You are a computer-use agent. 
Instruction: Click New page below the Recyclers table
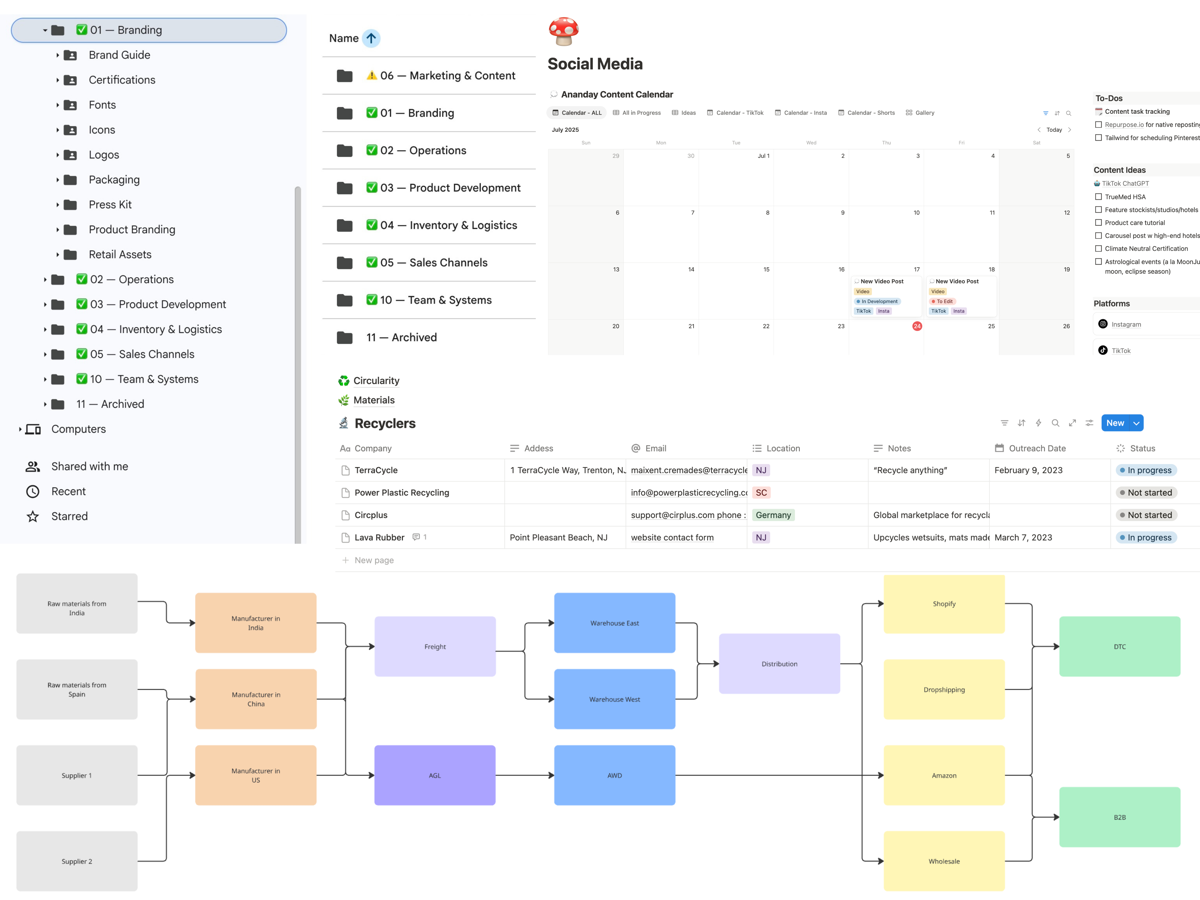pos(368,560)
